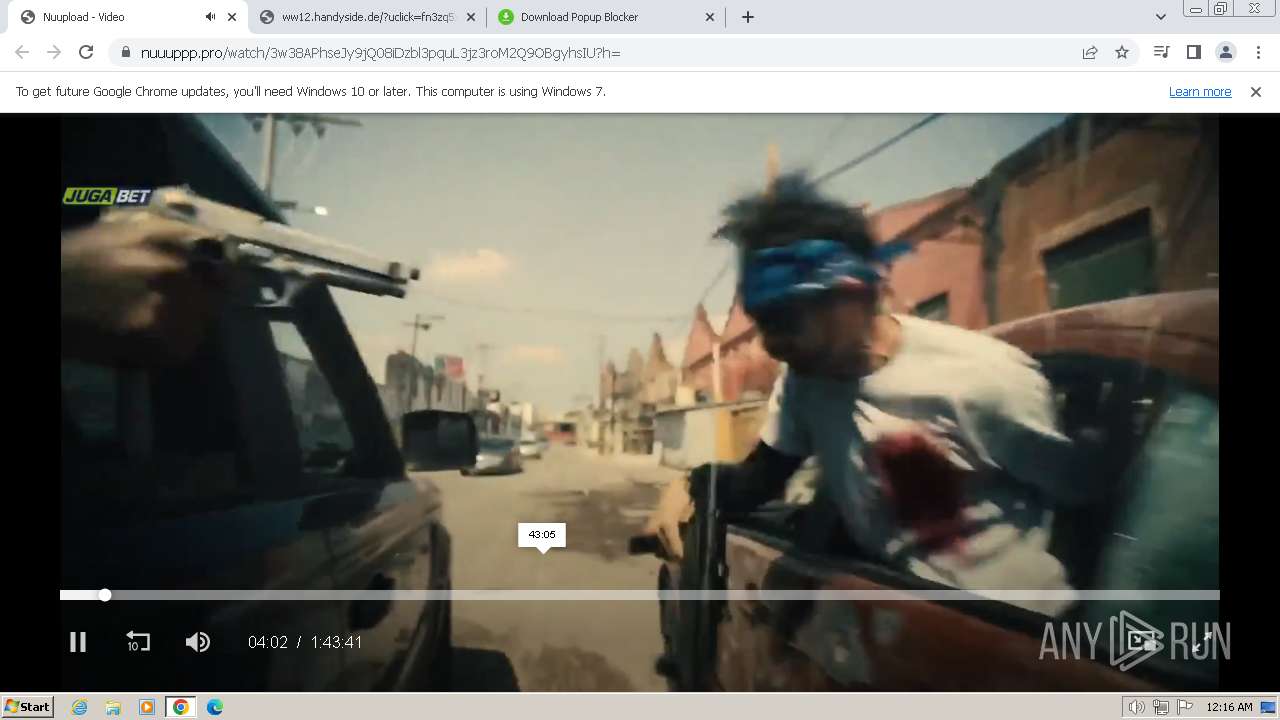Bookmark this page with star icon
Image resolution: width=1280 pixels, height=720 pixels.
click(x=1122, y=52)
